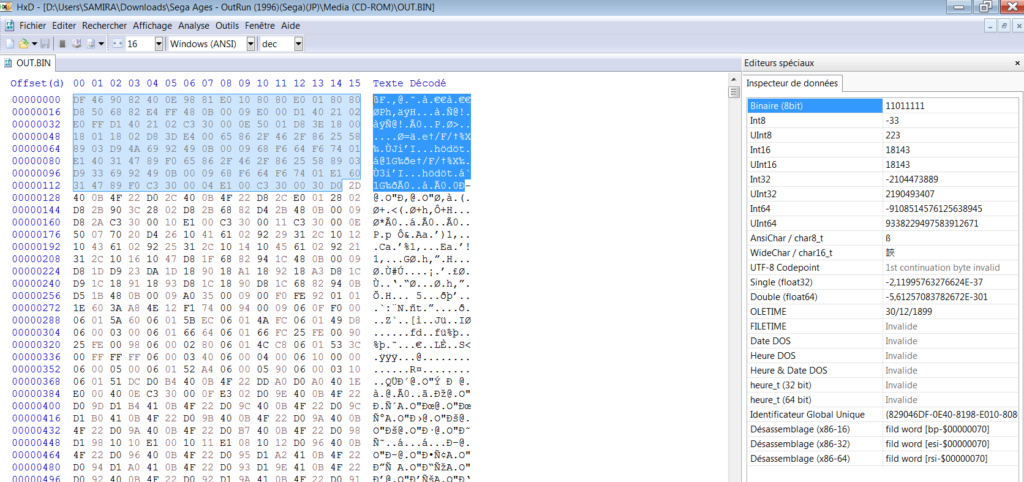The image size is (1024, 482).
Task: Select the Int16 inspector row
Action: pyautogui.click(x=884, y=150)
